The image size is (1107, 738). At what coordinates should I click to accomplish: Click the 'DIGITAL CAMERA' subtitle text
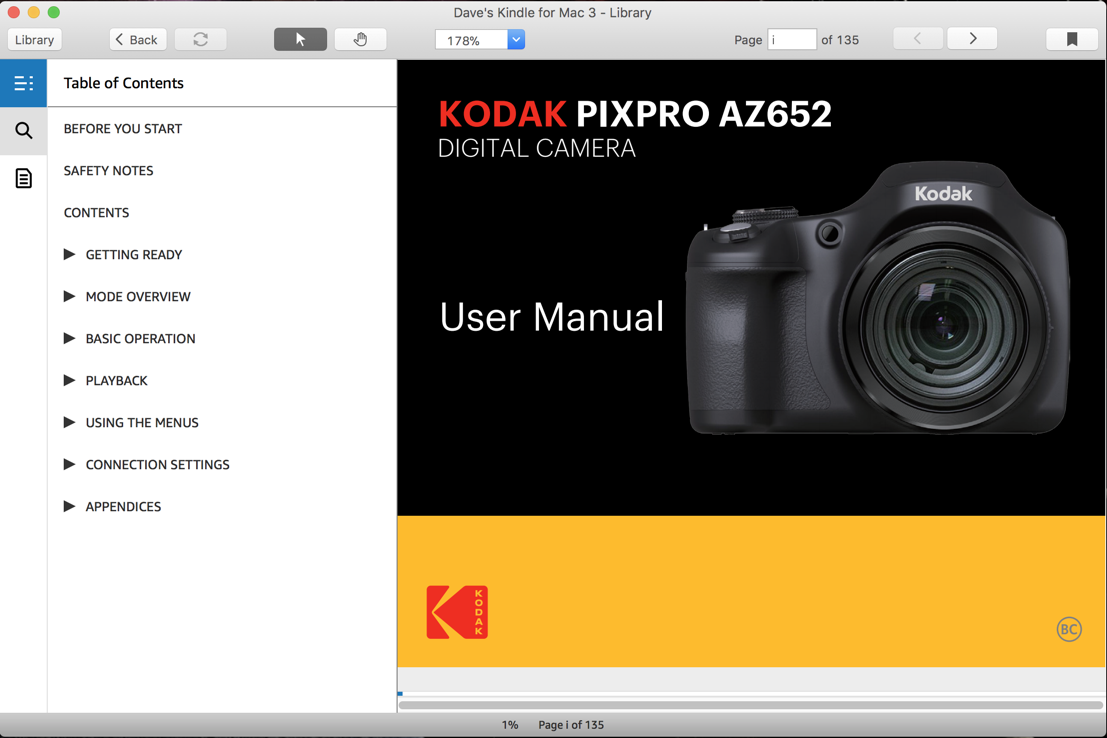[537, 148]
